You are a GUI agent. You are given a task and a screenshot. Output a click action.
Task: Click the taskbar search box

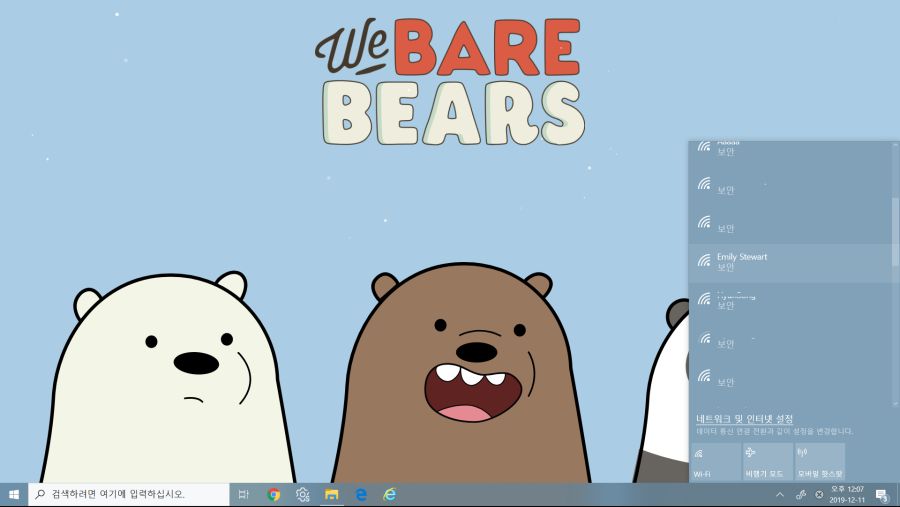coord(129,494)
